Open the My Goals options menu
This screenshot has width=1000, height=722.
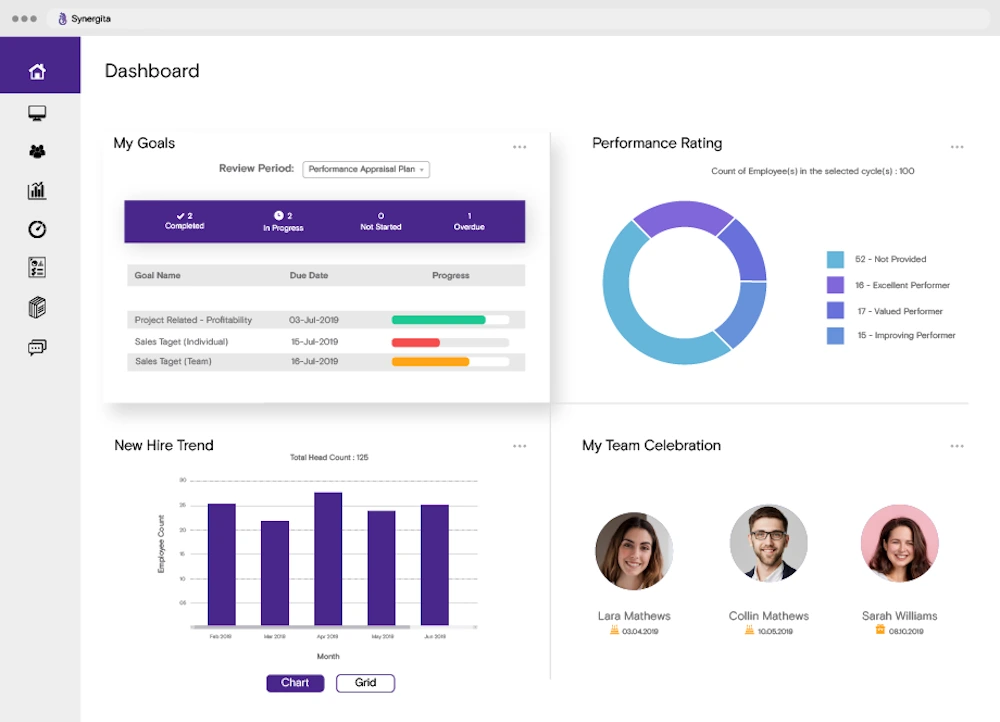click(x=519, y=146)
